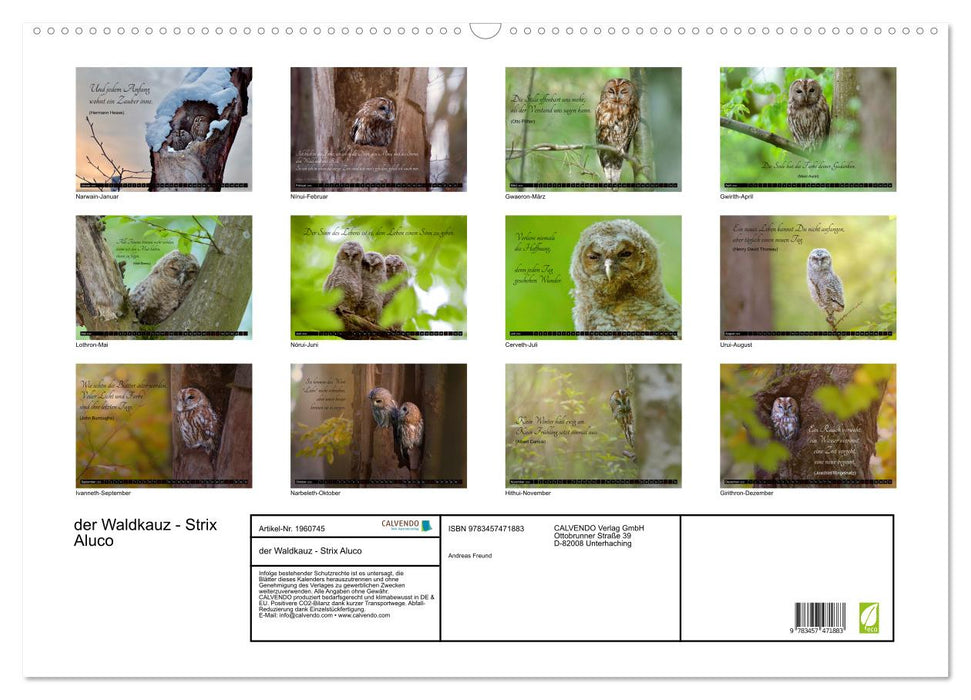This screenshot has width=971, height=700.
Task: Click the green leaf eco icon
Action: click(868, 616)
